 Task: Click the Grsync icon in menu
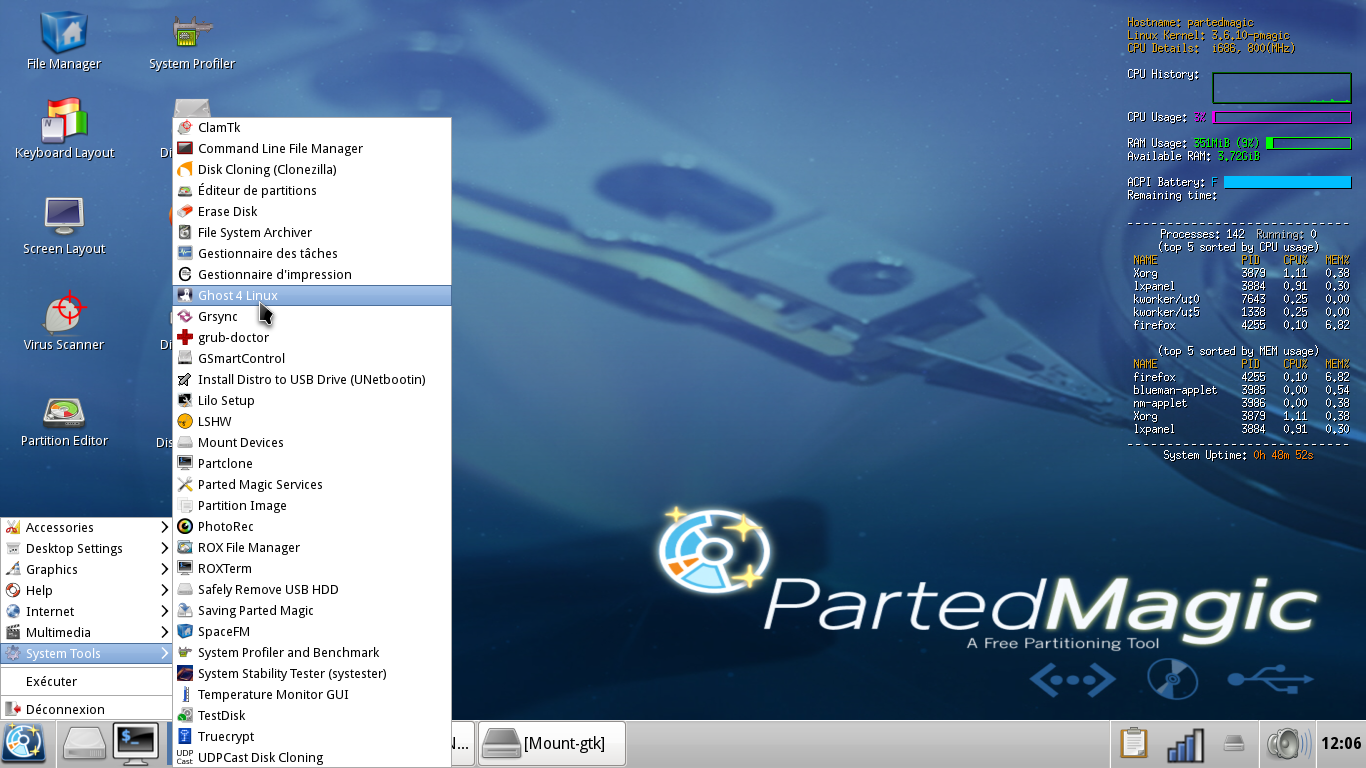(185, 316)
